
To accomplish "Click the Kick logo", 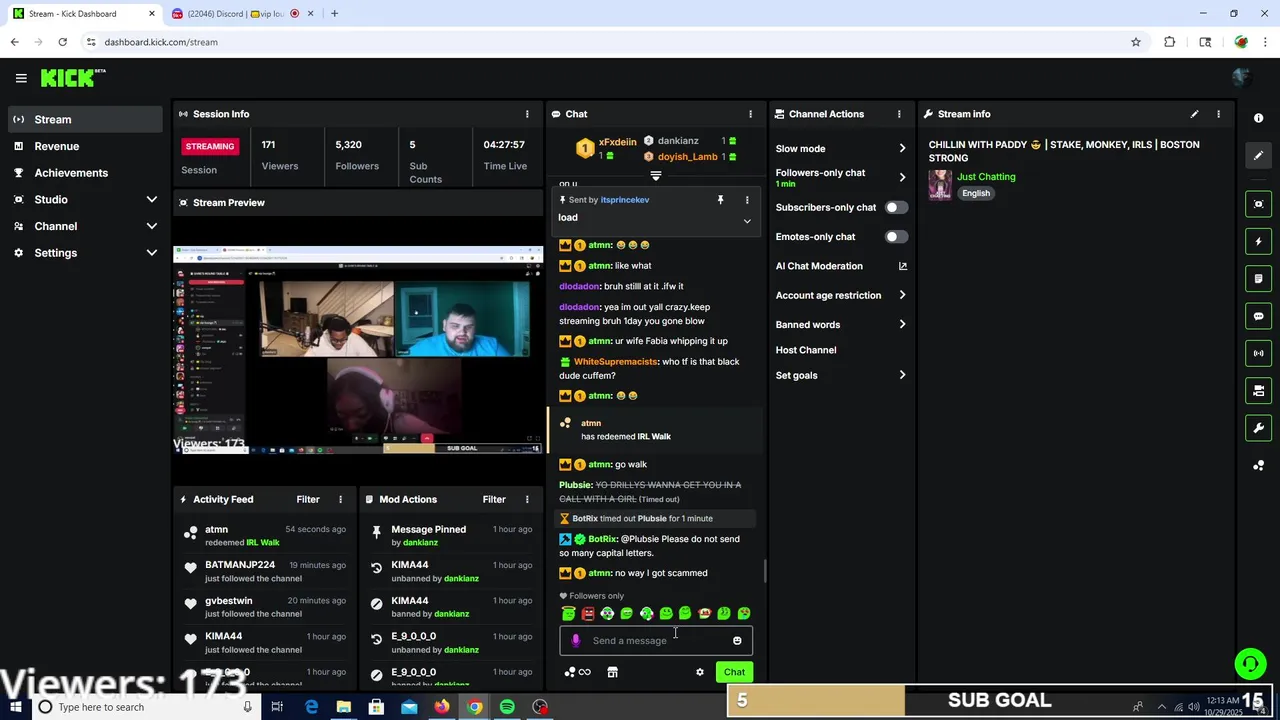I will point(72,78).
